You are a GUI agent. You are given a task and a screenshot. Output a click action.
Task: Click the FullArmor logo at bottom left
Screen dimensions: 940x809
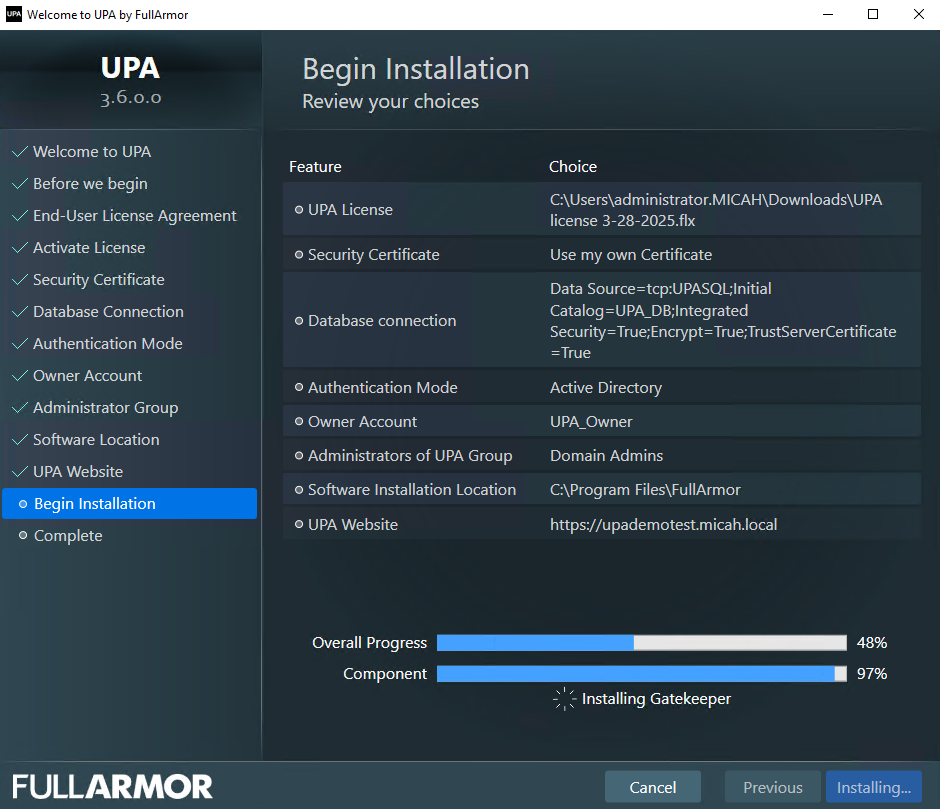tap(113, 786)
